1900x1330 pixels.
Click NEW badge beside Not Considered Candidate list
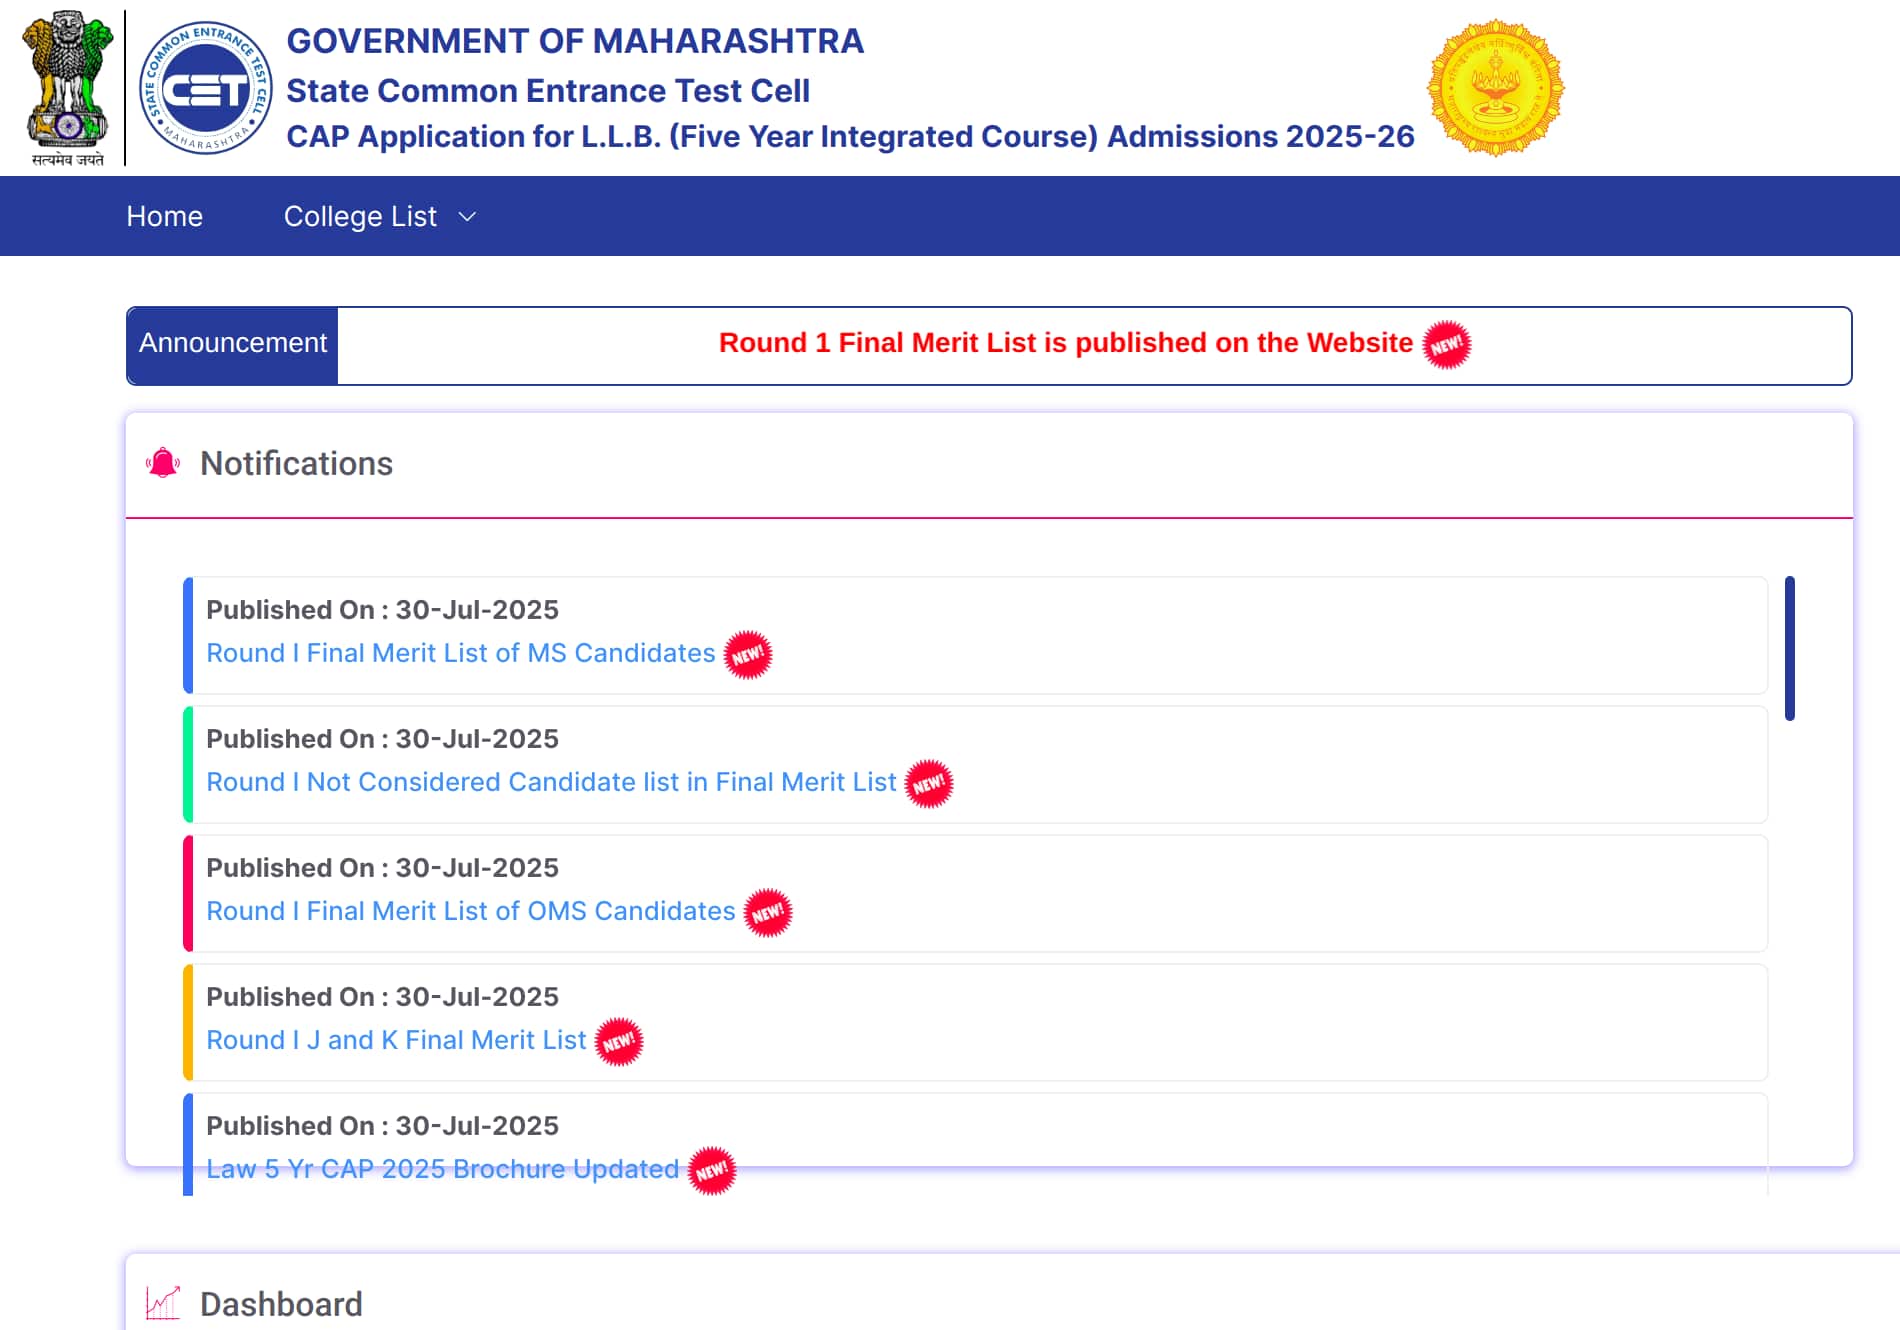[x=929, y=784]
